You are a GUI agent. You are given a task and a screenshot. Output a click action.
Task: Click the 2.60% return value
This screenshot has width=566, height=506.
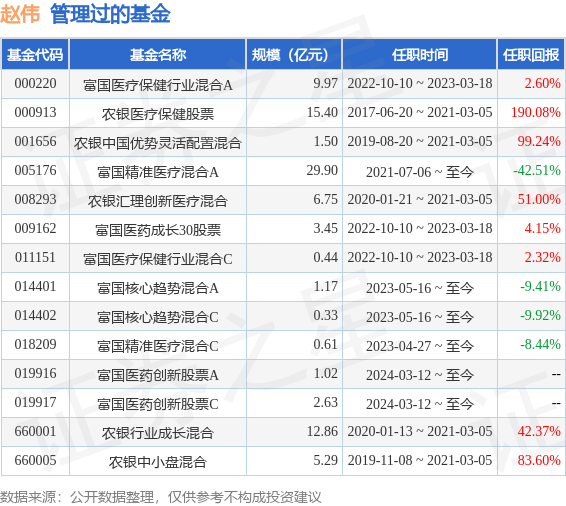542,83
